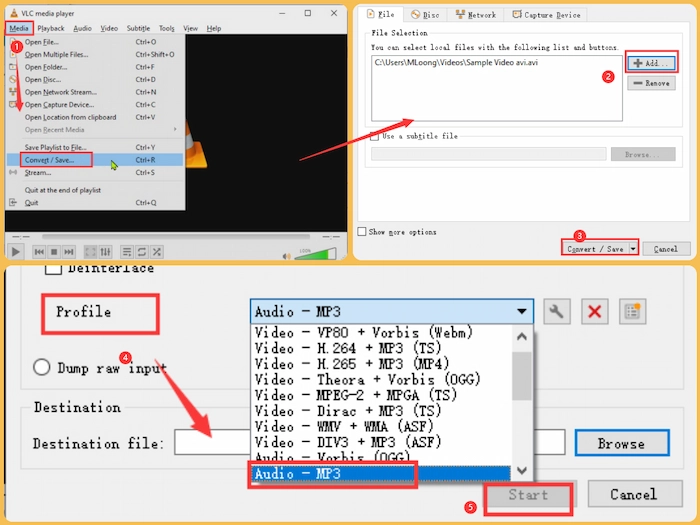Choose Open Folder... entry

95,67
